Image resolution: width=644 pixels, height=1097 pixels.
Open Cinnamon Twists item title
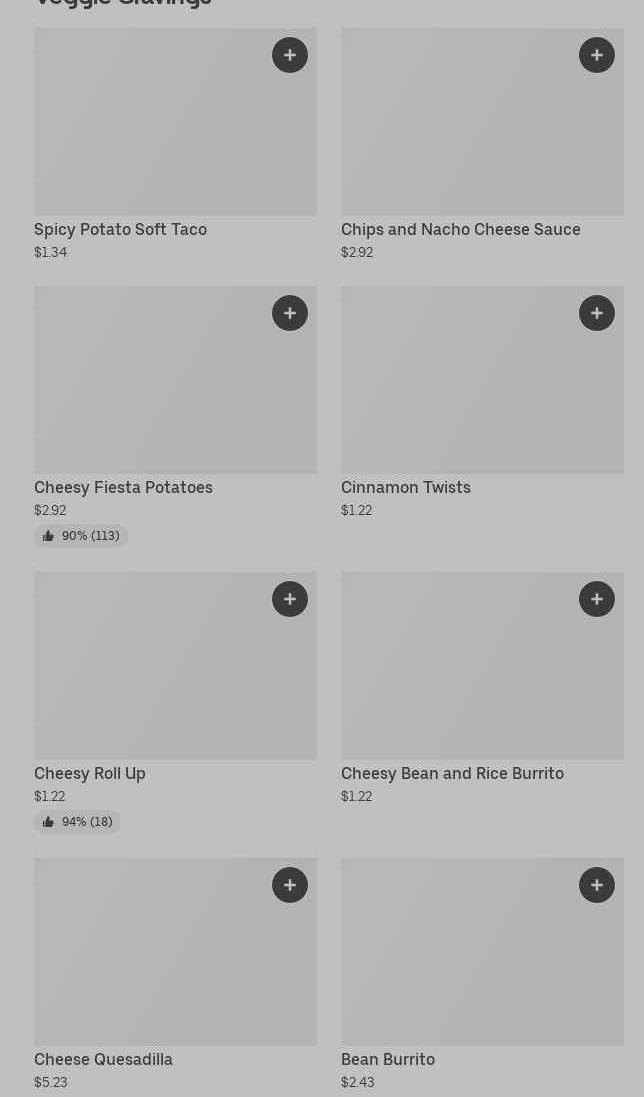pyautogui.click(x=405, y=487)
